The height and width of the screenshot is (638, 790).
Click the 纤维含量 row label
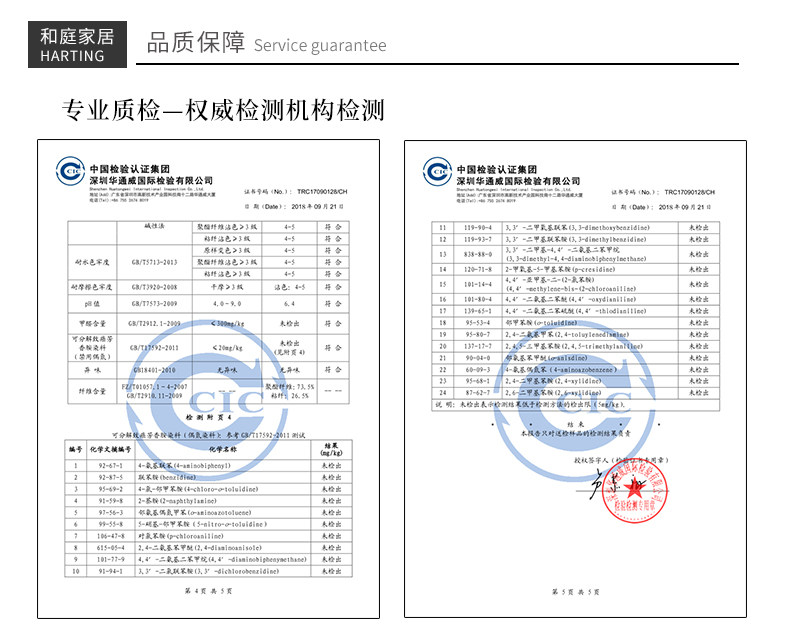click(x=92, y=391)
